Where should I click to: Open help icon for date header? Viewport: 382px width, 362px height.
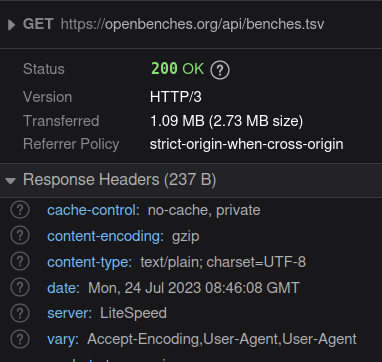point(20,287)
